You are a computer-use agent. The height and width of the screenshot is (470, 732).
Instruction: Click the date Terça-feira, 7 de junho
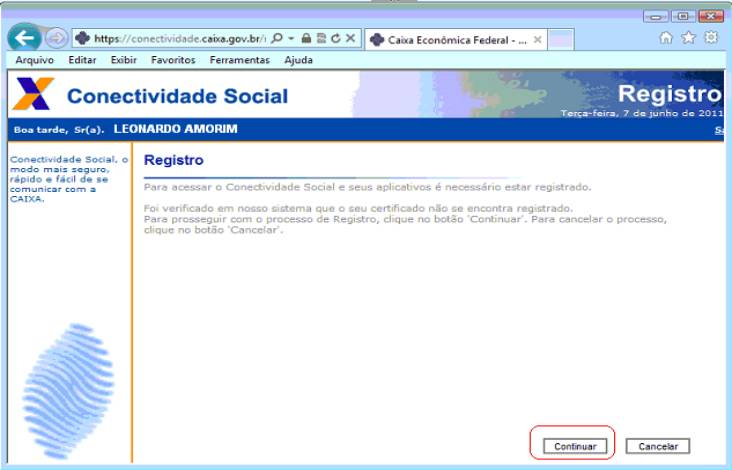point(642,113)
